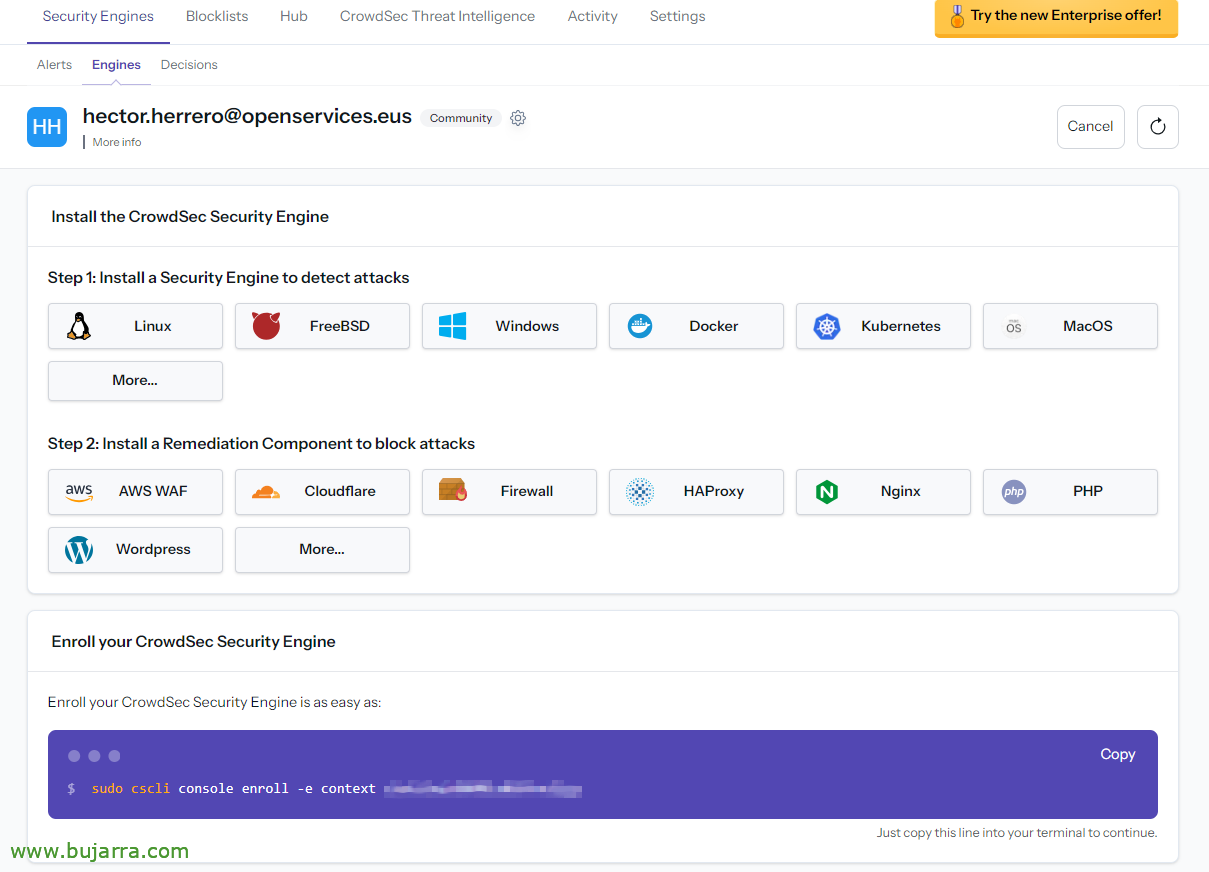Click the MacOS logo icon

1014,326
